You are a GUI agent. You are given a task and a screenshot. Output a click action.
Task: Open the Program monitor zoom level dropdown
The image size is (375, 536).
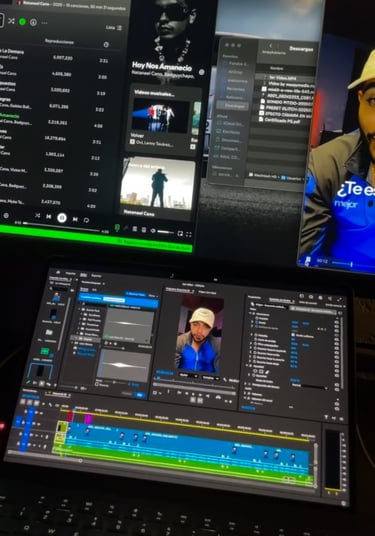coord(188,375)
